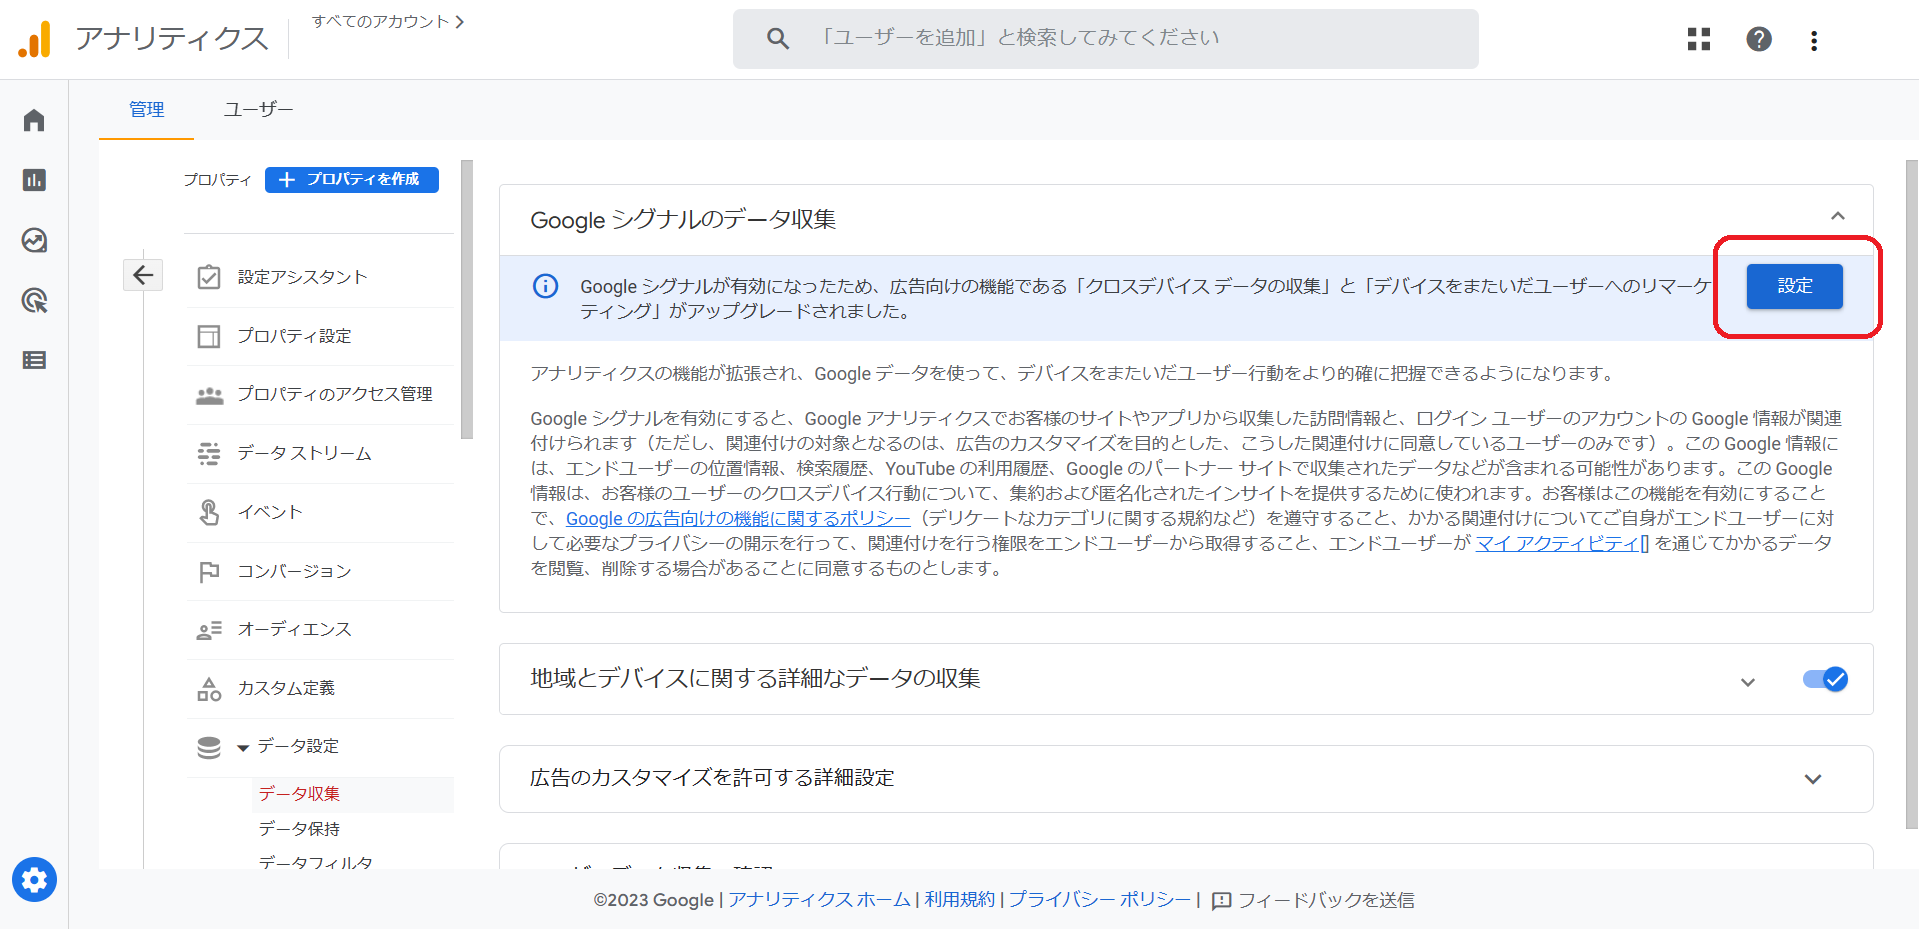Click the イベント touch icon

point(209,512)
